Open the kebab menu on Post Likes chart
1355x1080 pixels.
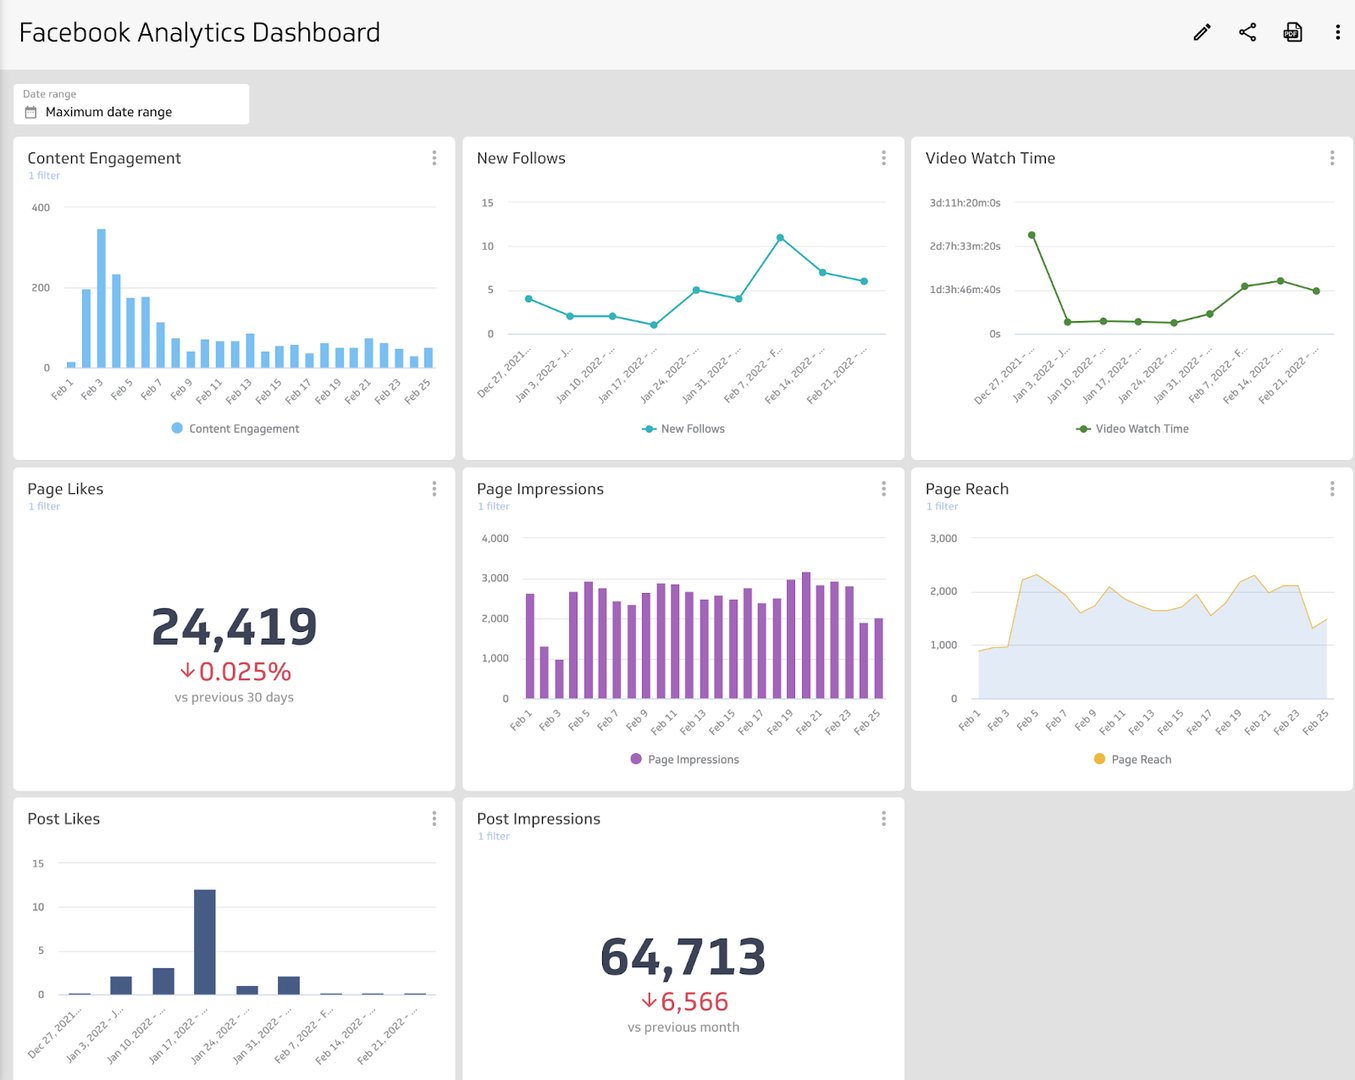434,818
